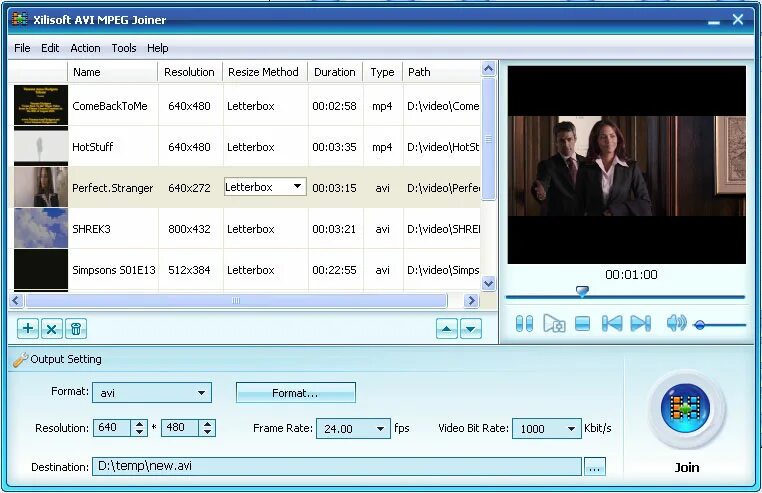Open Letterbox dropdown for Perfect.Stranger
The height and width of the screenshot is (493, 762).
point(297,187)
